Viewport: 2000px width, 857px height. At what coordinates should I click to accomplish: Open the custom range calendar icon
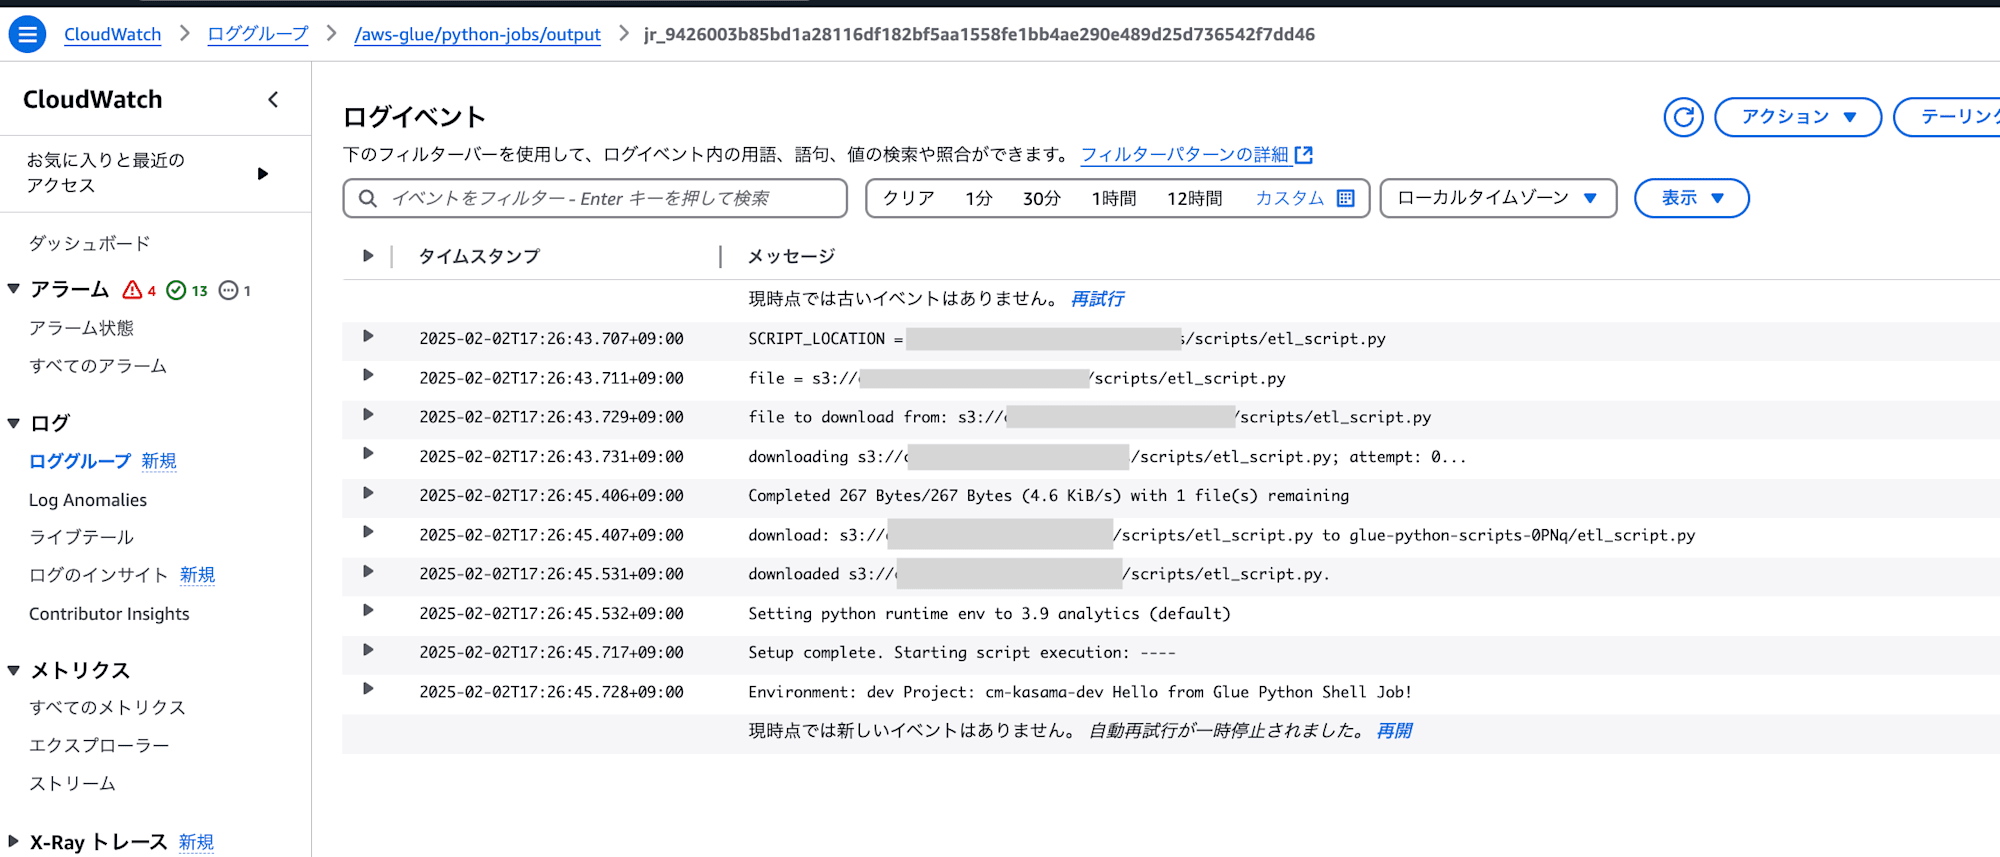tap(1346, 198)
